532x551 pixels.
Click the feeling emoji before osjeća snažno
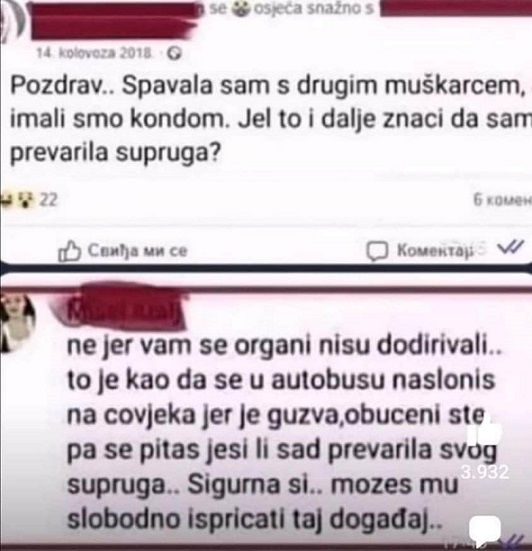click(x=241, y=9)
